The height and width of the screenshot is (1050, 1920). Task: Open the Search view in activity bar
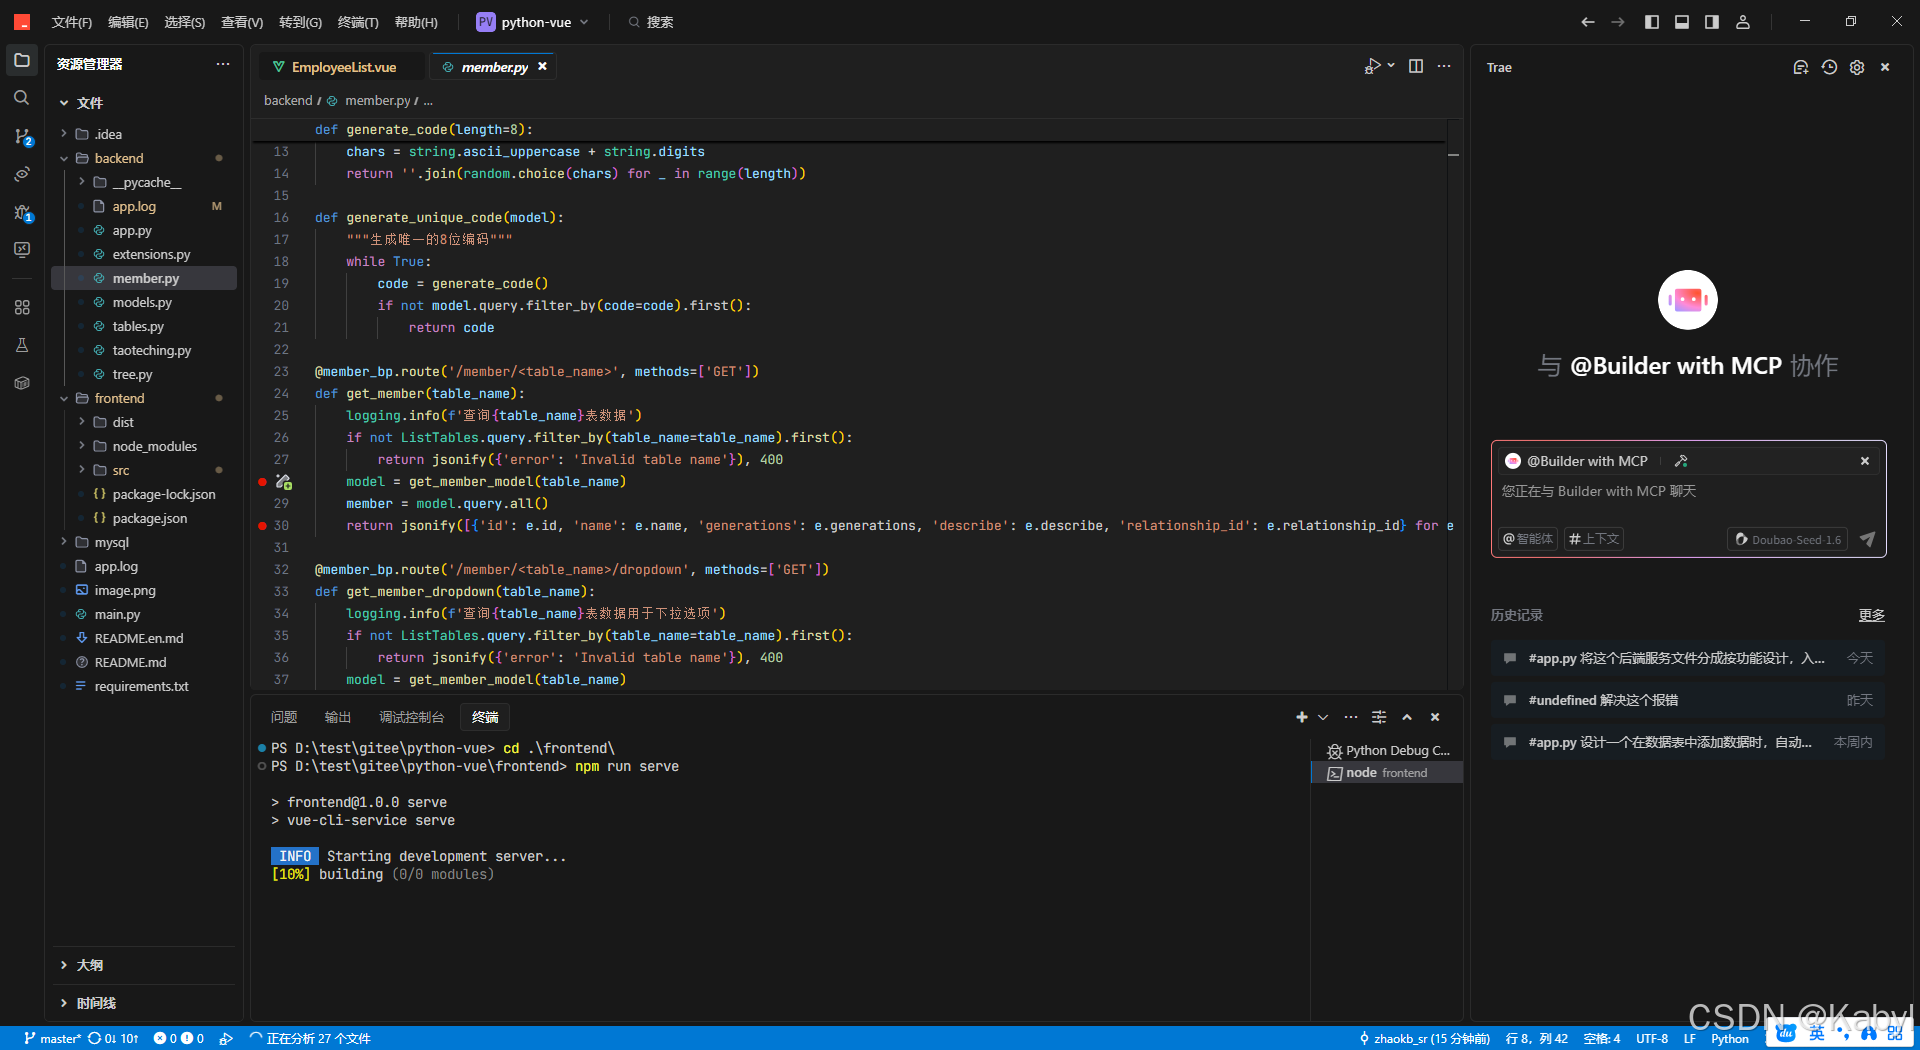[x=22, y=97]
